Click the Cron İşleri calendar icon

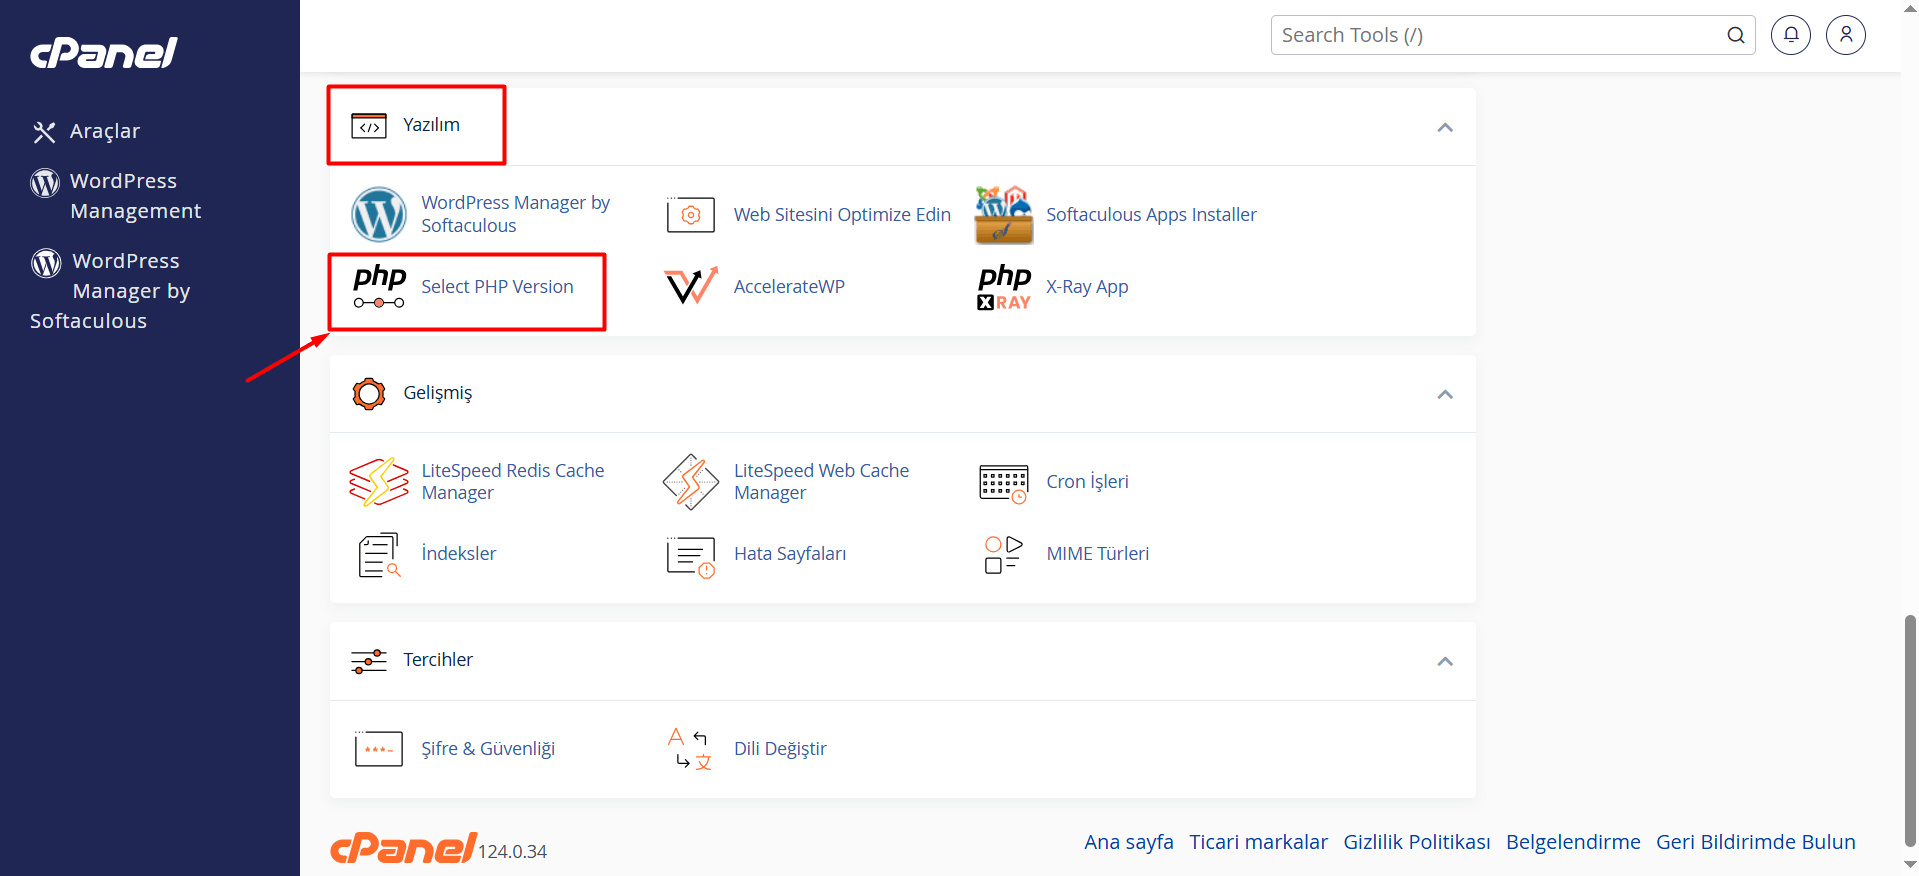(1003, 484)
